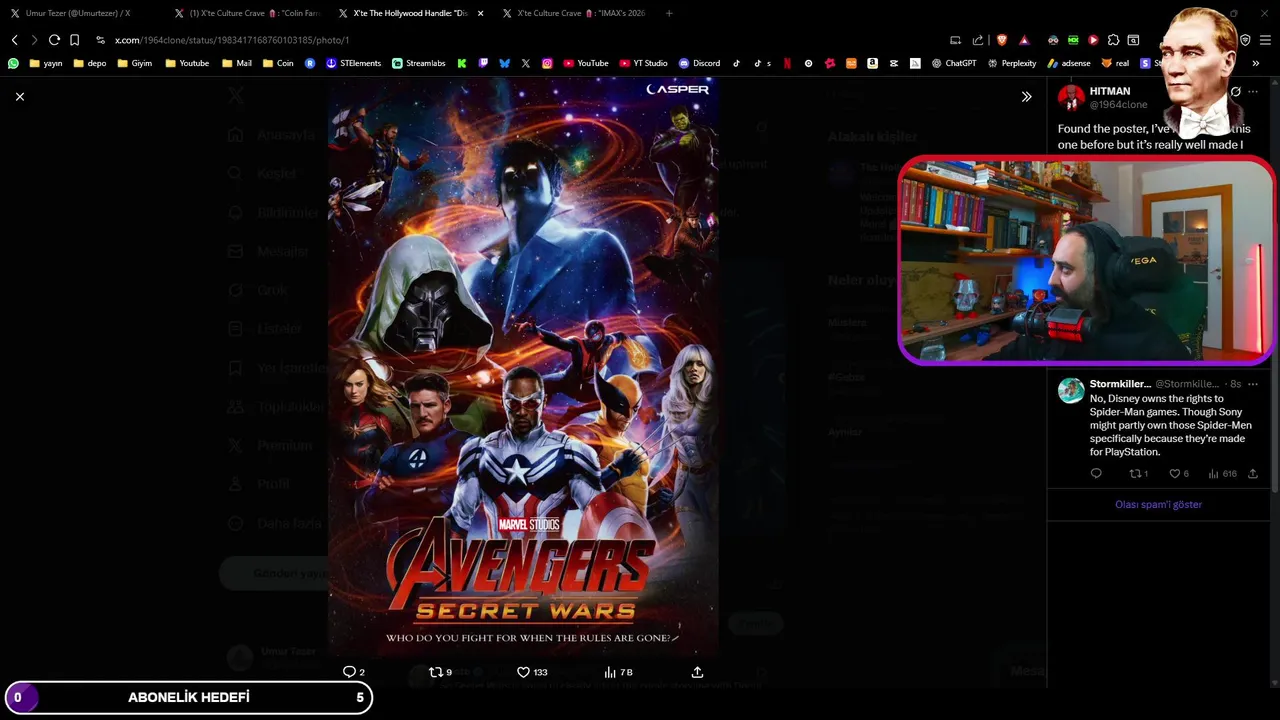Show more bookmarks with the double chevron
The image size is (1280, 720).
pos(1255,63)
